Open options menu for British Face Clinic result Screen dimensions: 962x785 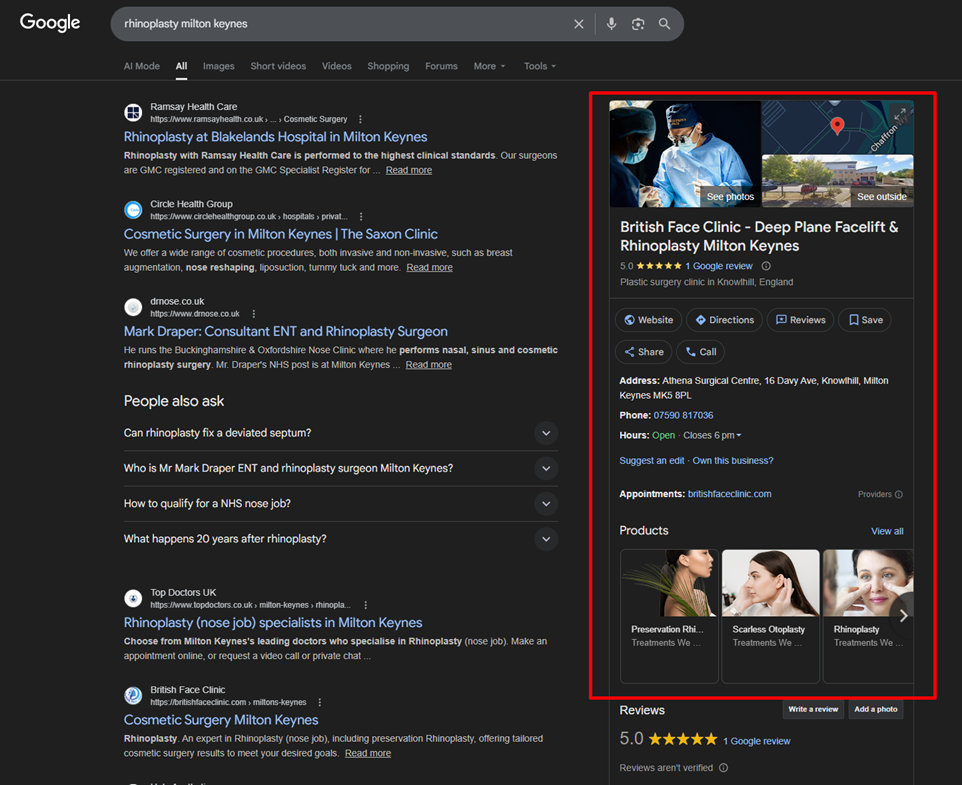tap(320, 702)
